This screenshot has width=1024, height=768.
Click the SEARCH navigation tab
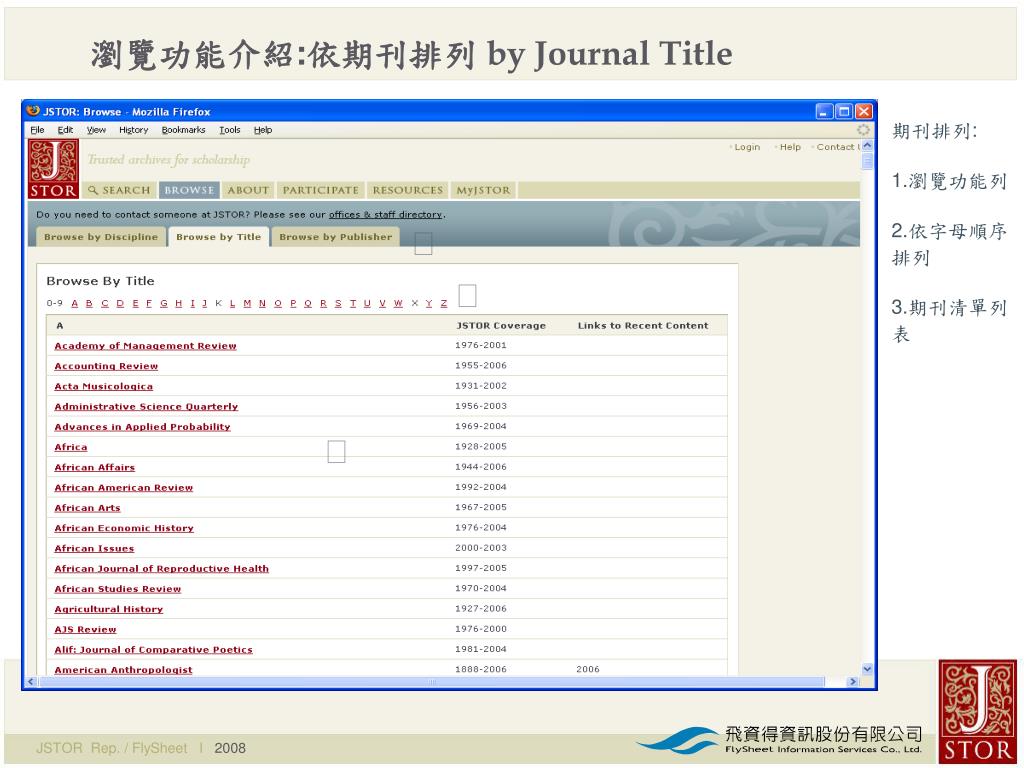120,190
